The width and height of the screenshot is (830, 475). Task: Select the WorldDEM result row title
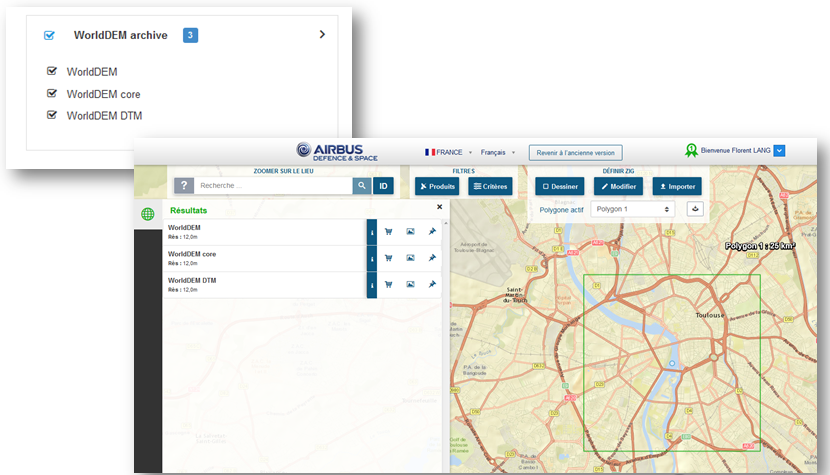click(184, 228)
